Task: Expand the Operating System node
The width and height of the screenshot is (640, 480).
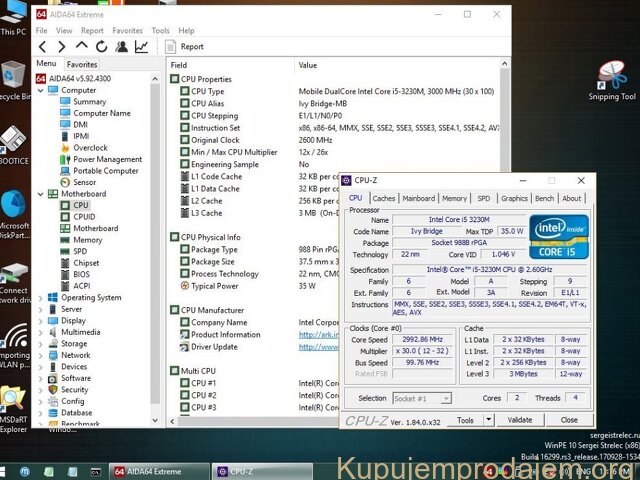Action: coord(40,297)
